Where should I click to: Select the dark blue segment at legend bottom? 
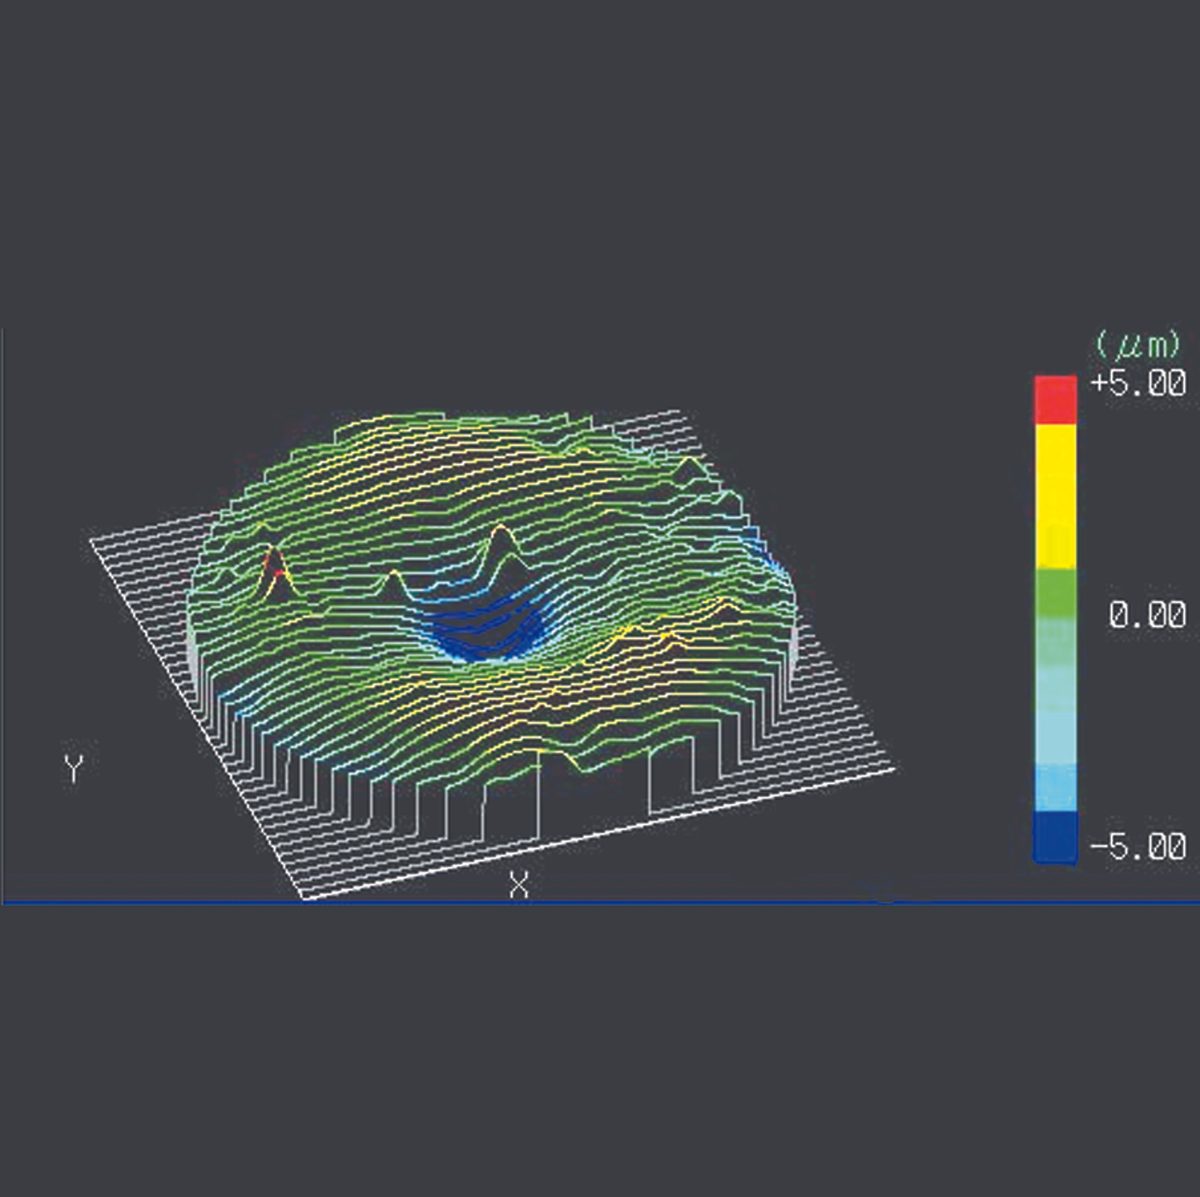pos(1055,836)
